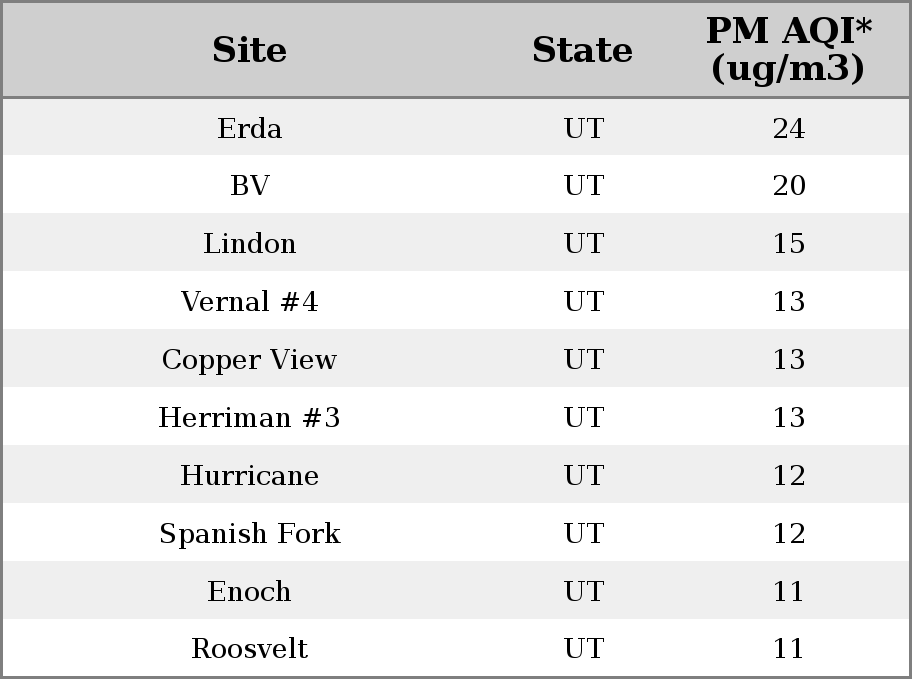
Task: Select the Erda site cell
Action: pyautogui.click(x=250, y=128)
